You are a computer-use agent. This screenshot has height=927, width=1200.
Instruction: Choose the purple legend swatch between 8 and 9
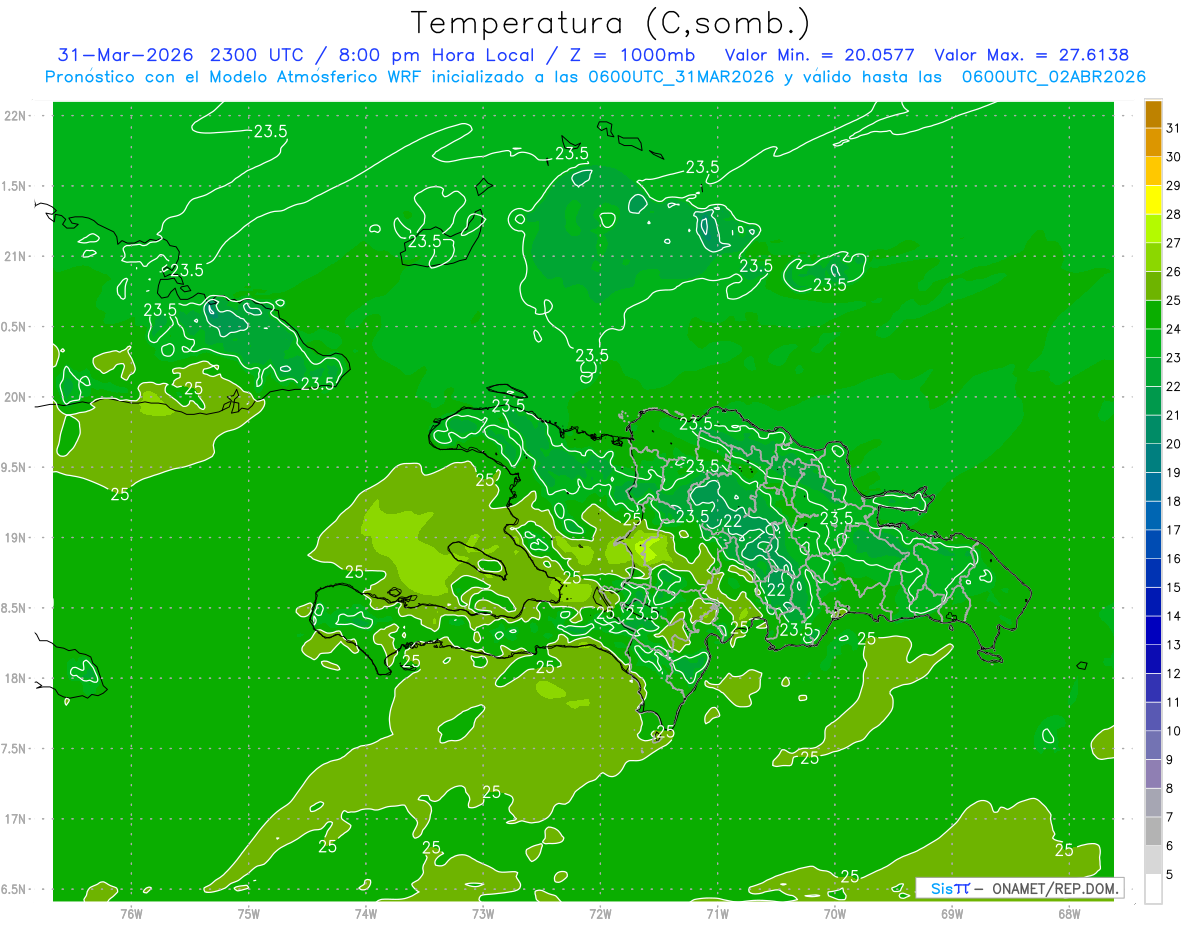coord(1153,773)
